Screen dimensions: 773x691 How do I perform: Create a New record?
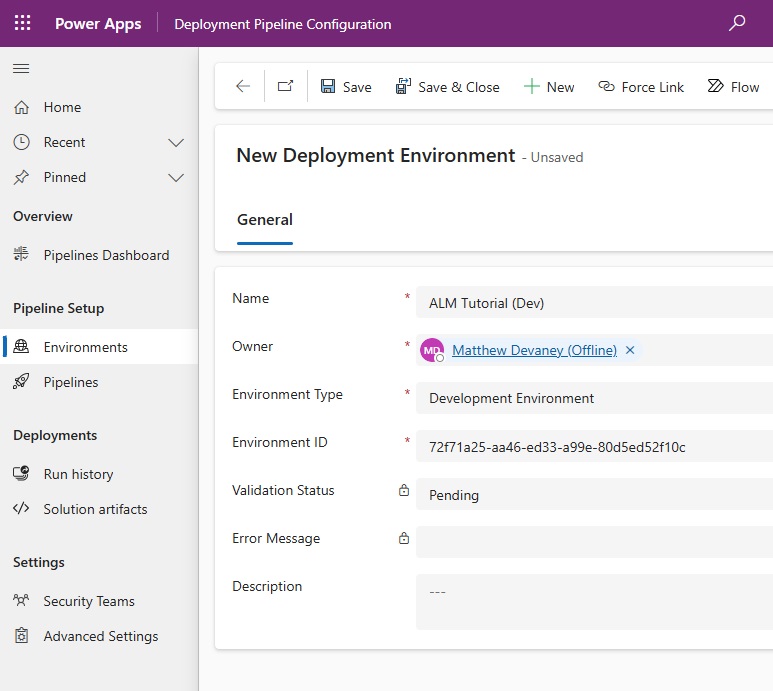(x=549, y=87)
